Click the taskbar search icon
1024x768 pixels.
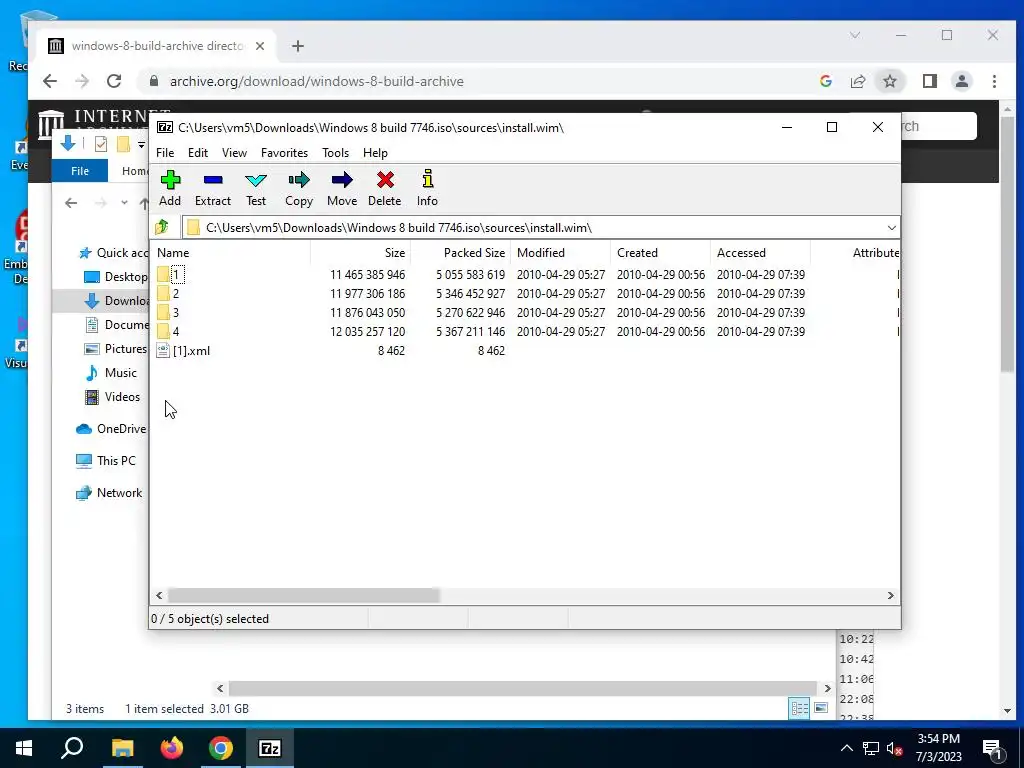coord(72,748)
